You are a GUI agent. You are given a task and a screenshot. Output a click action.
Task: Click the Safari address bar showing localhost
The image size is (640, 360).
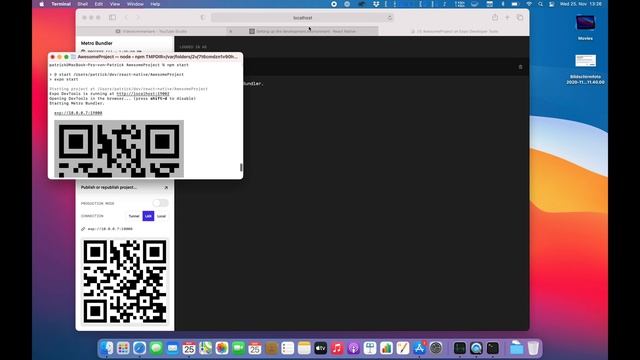pyautogui.click(x=302, y=18)
